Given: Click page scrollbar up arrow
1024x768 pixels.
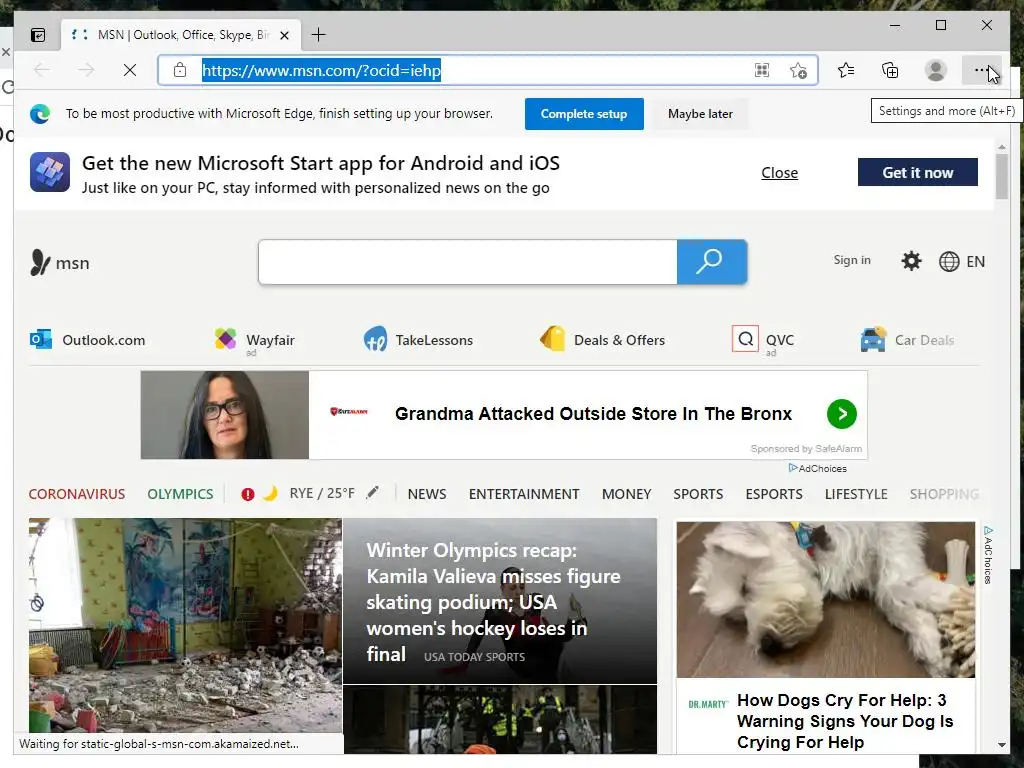Looking at the screenshot, I should tap(1002, 147).
